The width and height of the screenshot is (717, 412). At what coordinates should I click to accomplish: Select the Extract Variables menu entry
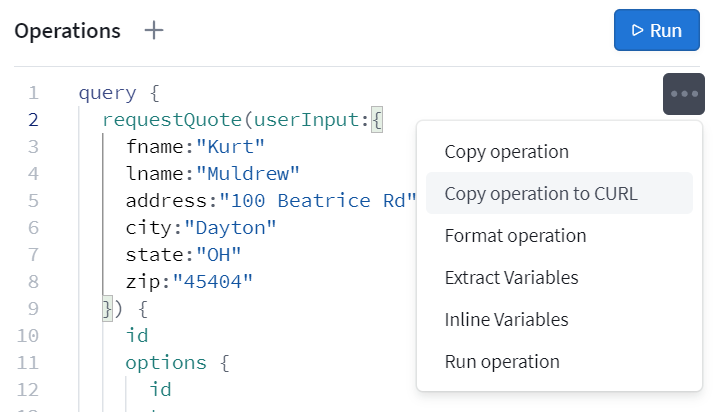coord(511,278)
